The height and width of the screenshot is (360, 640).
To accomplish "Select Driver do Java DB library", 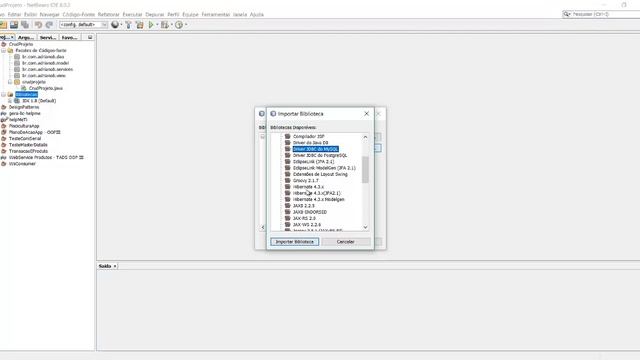I will pyautogui.click(x=311, y=143).
